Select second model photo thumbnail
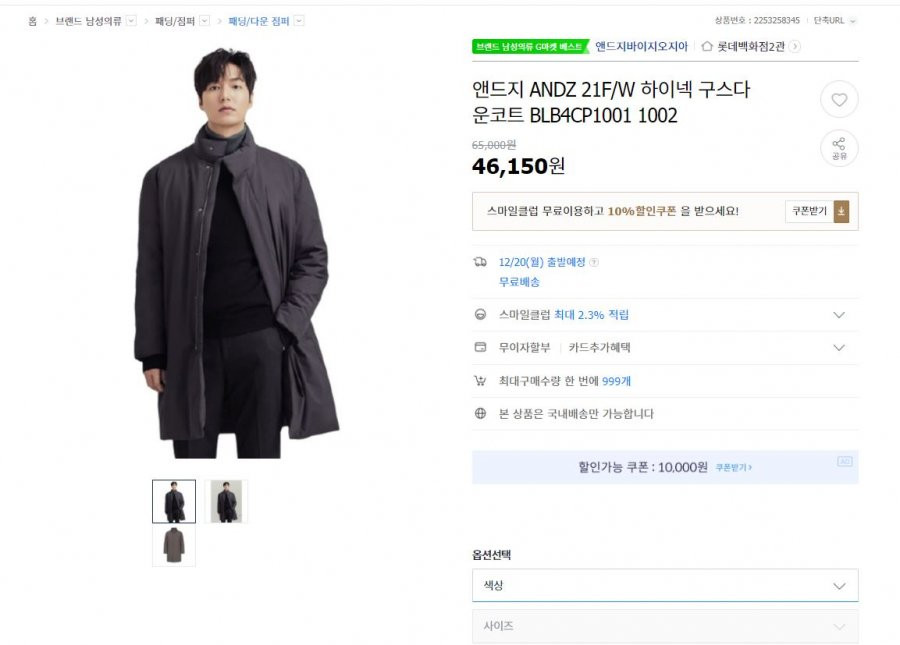Viewport: 900px width, 645px height. point(226,502)
